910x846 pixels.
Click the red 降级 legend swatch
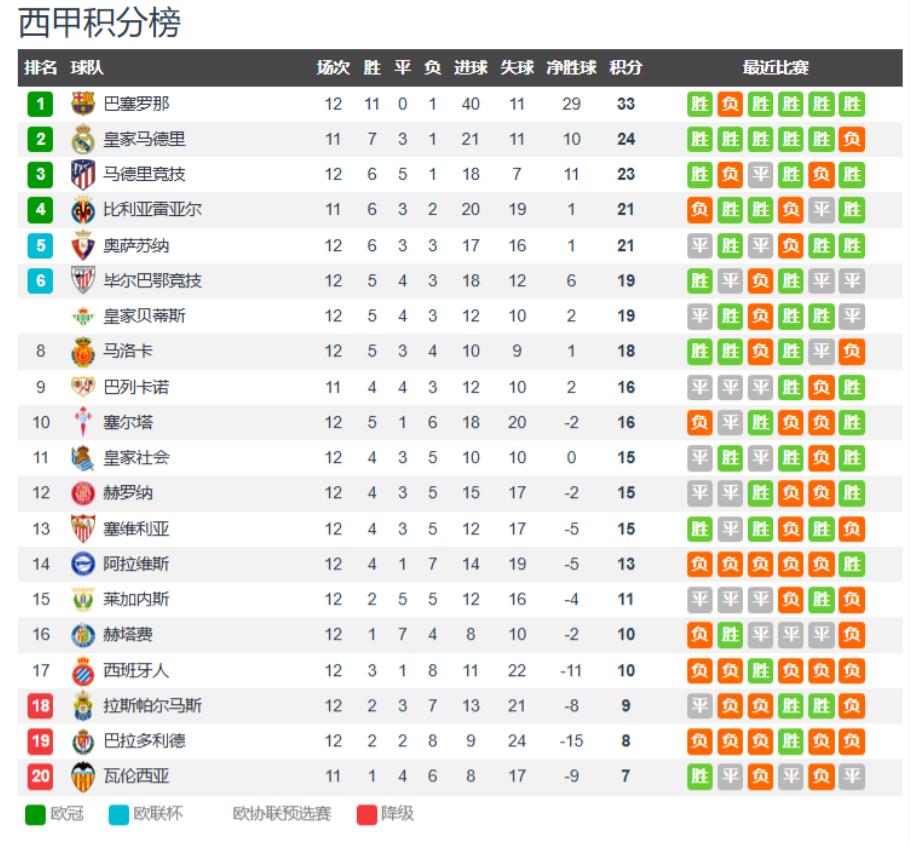[x=367, y=814]
